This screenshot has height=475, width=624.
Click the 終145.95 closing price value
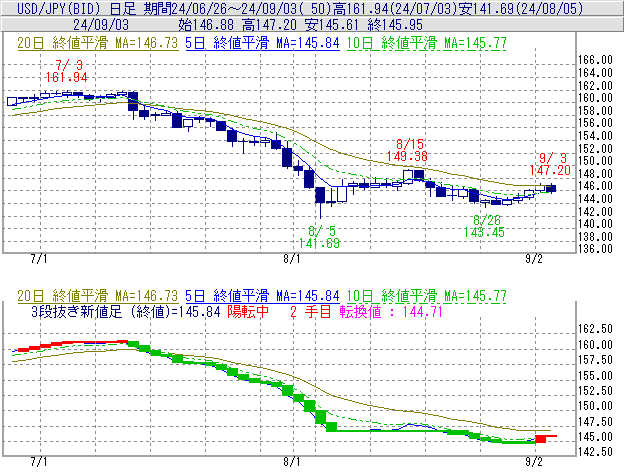(395, 25)
